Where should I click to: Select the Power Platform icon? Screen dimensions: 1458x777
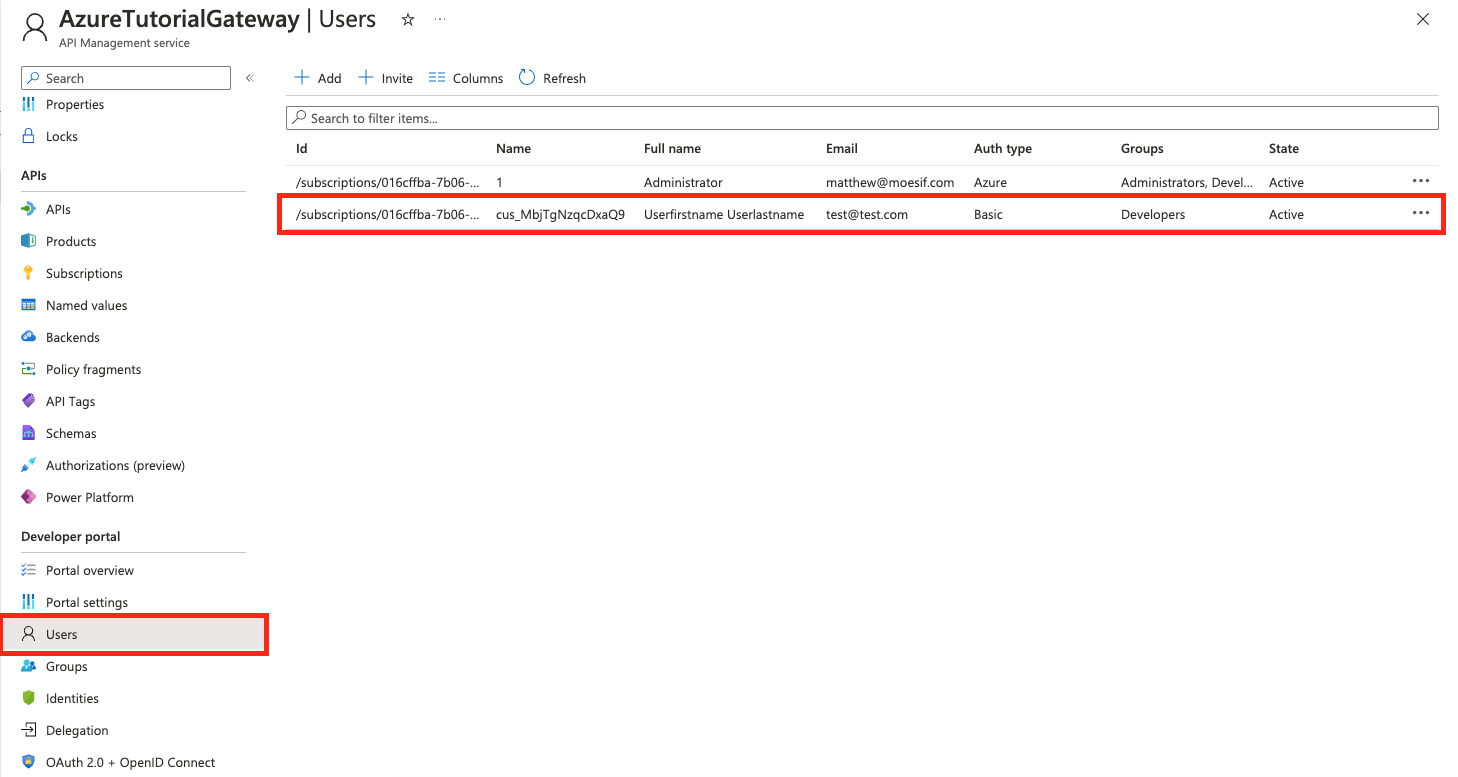pyautogui.click(x=29, y=498)
